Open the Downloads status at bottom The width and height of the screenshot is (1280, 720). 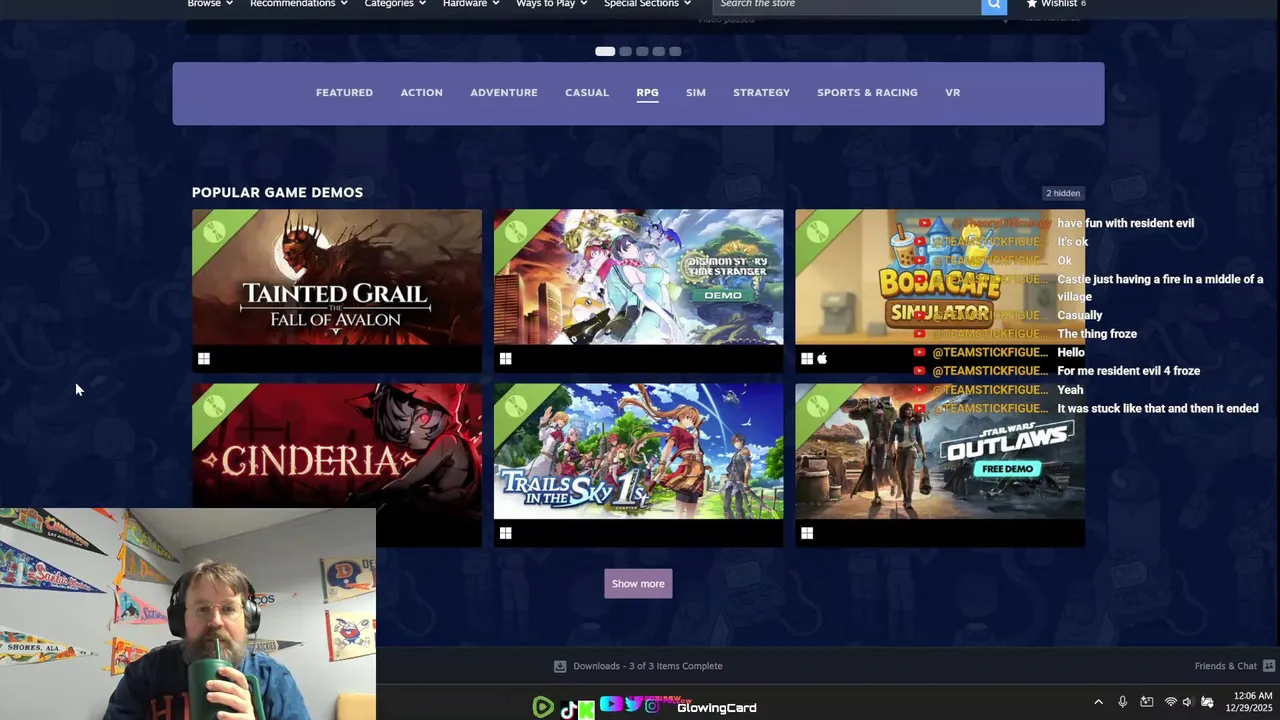click(638, 666)
